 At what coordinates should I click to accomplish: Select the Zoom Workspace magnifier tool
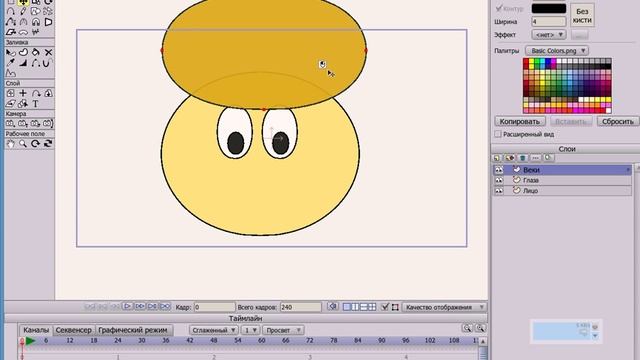click(23, 144)
